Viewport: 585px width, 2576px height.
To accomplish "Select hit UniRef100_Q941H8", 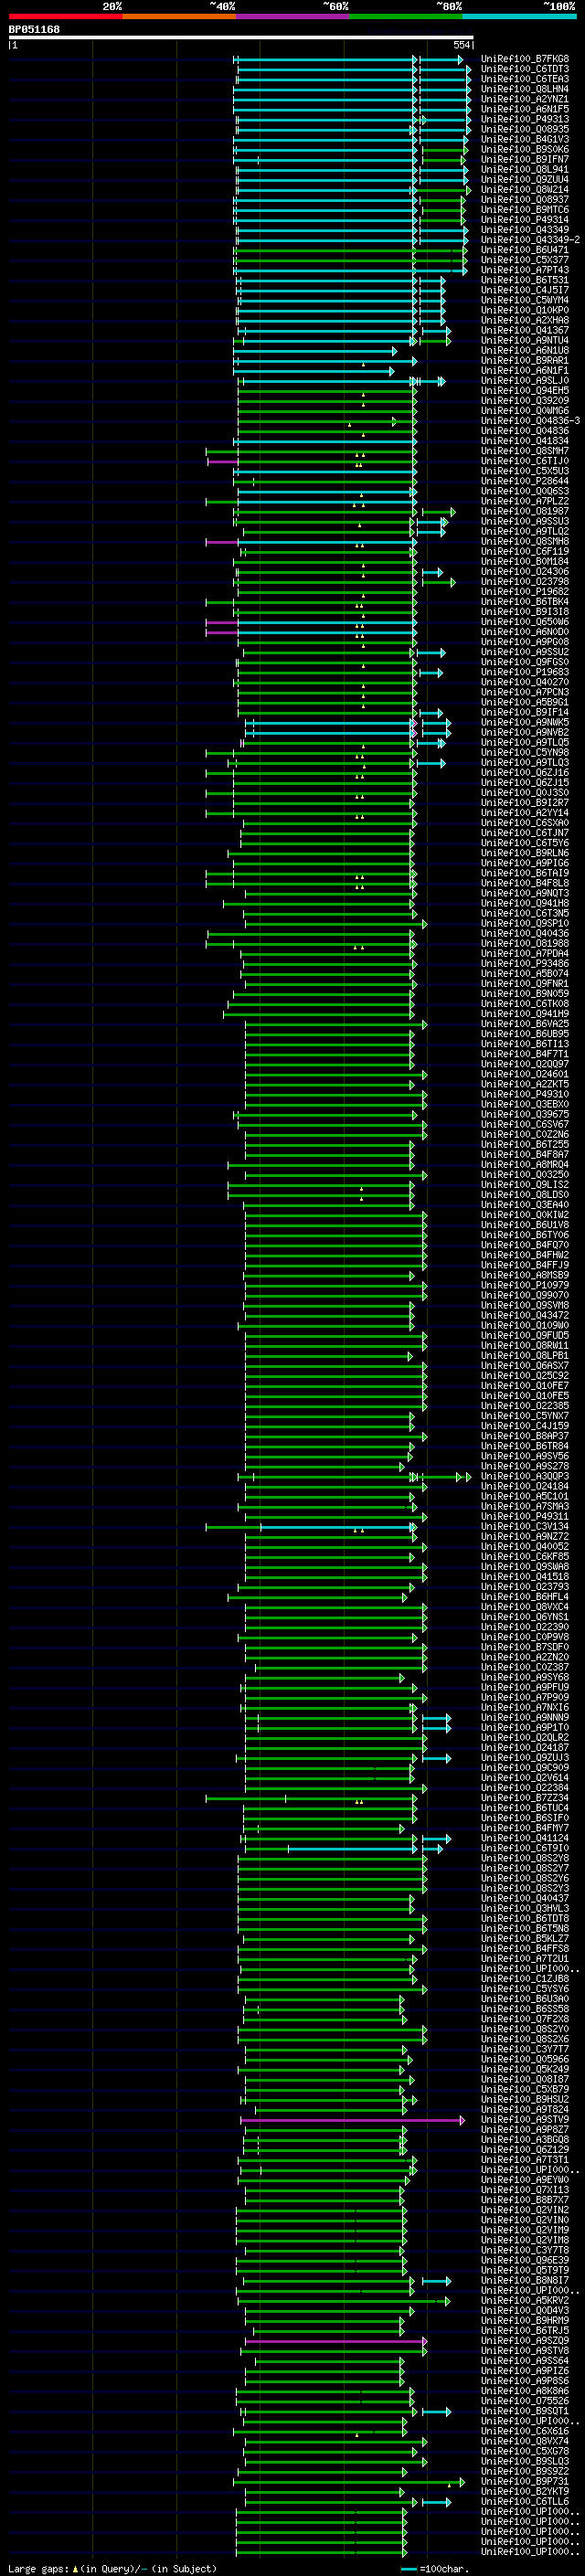I will pos(525,904).
